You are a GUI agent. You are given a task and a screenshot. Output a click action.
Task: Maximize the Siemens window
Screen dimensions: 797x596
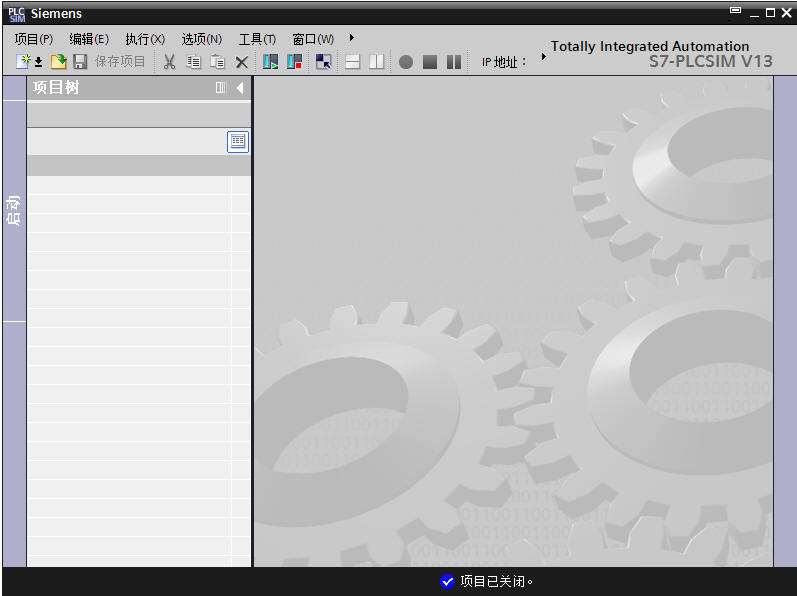pyautogui.click(x=771, y=13)
